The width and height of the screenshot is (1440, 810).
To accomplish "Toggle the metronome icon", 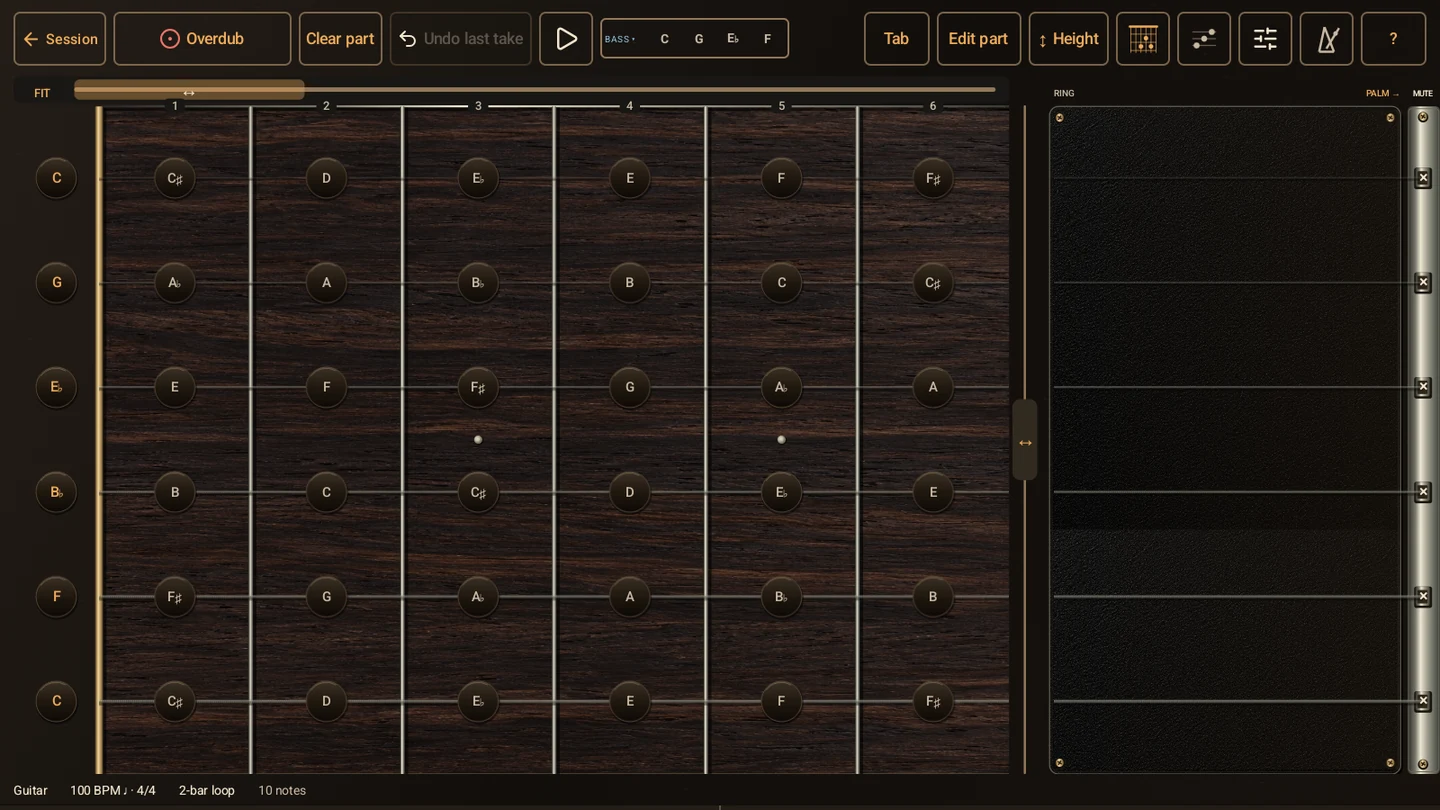I will click(1326, 39).
